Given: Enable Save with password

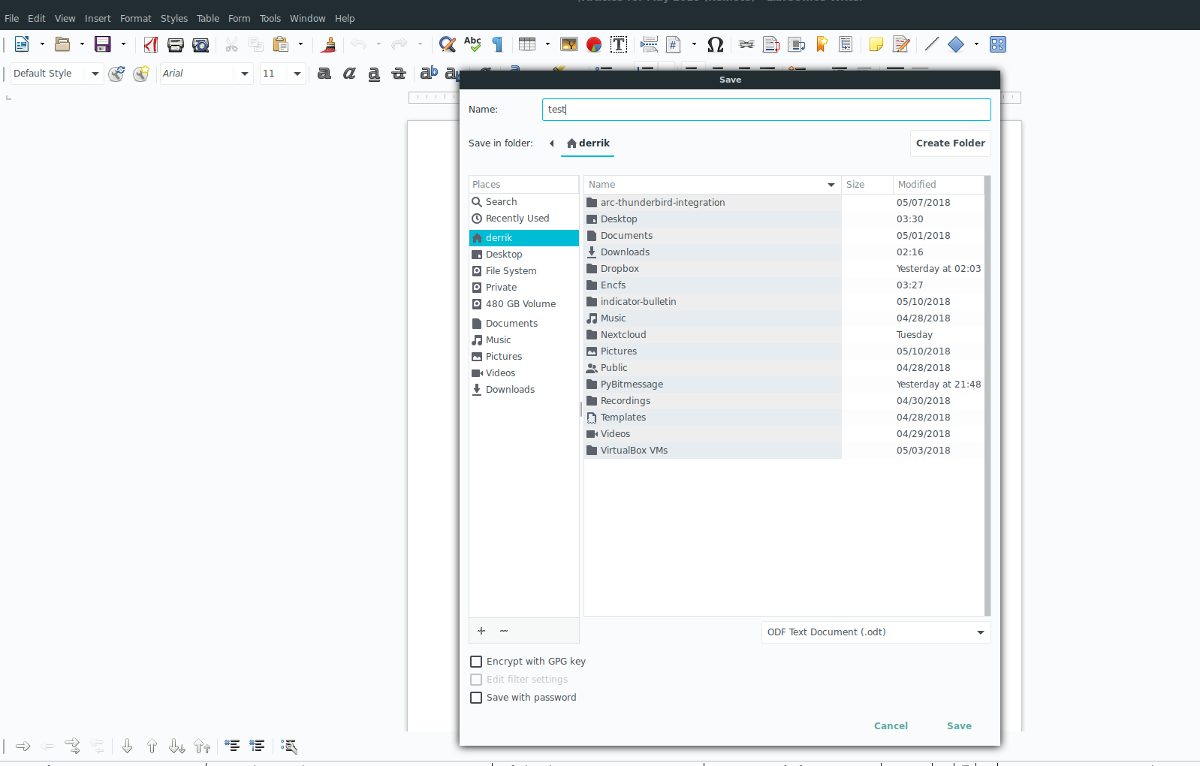Looking at the screenshot, I should 476,697.
